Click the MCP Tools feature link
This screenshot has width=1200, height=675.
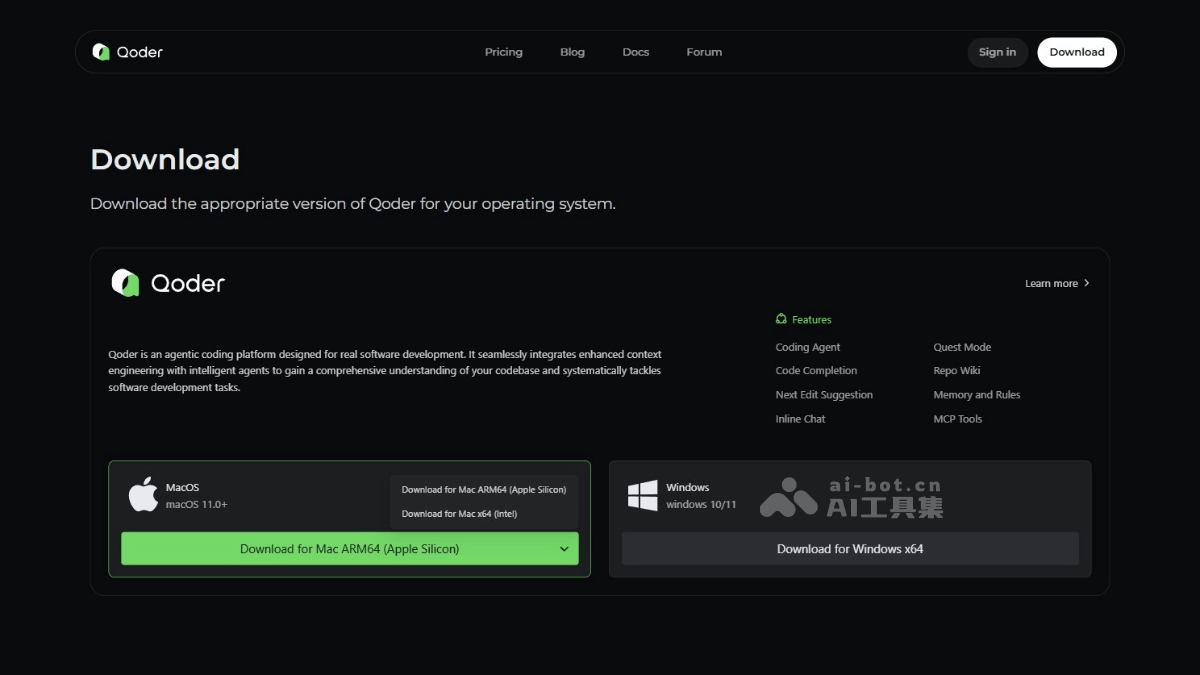pyautogui.click(x=957, y=418)
